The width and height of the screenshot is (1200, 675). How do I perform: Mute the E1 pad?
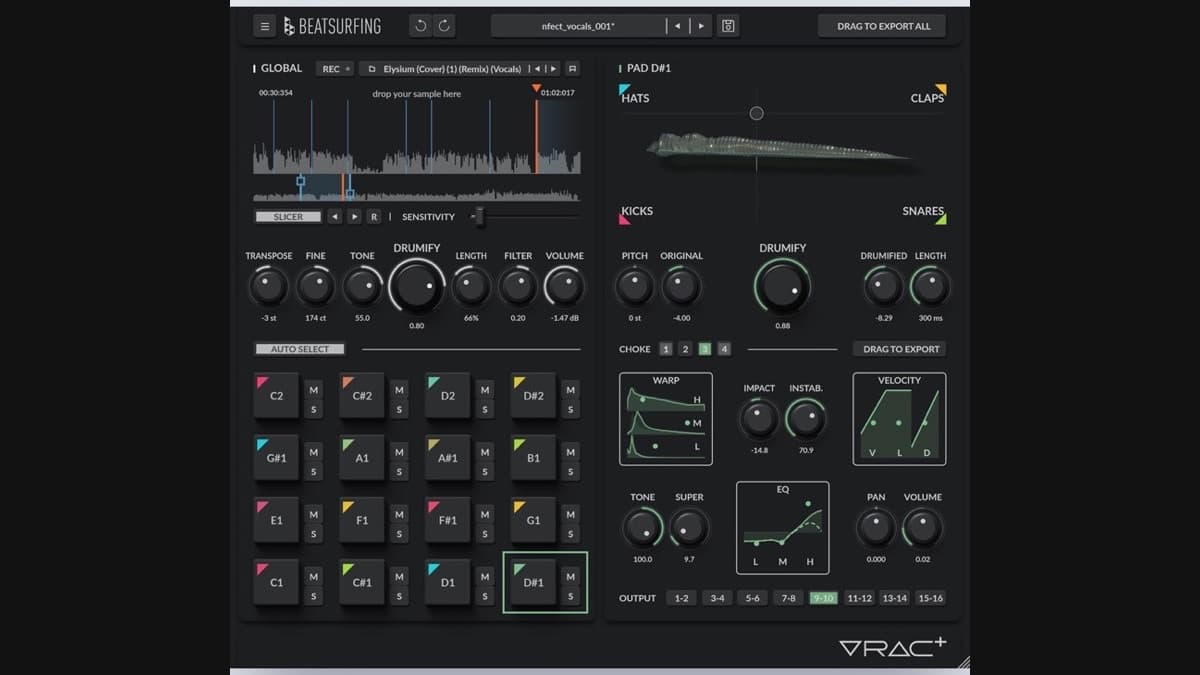[313, 514]
